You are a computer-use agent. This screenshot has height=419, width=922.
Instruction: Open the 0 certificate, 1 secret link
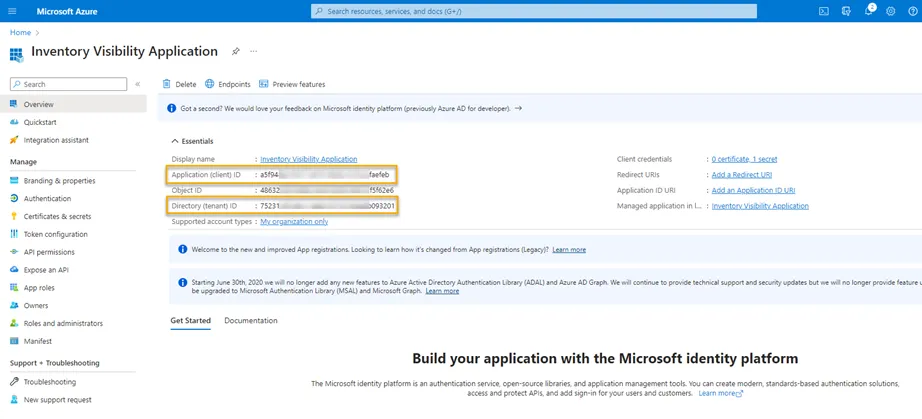(744, 159)
